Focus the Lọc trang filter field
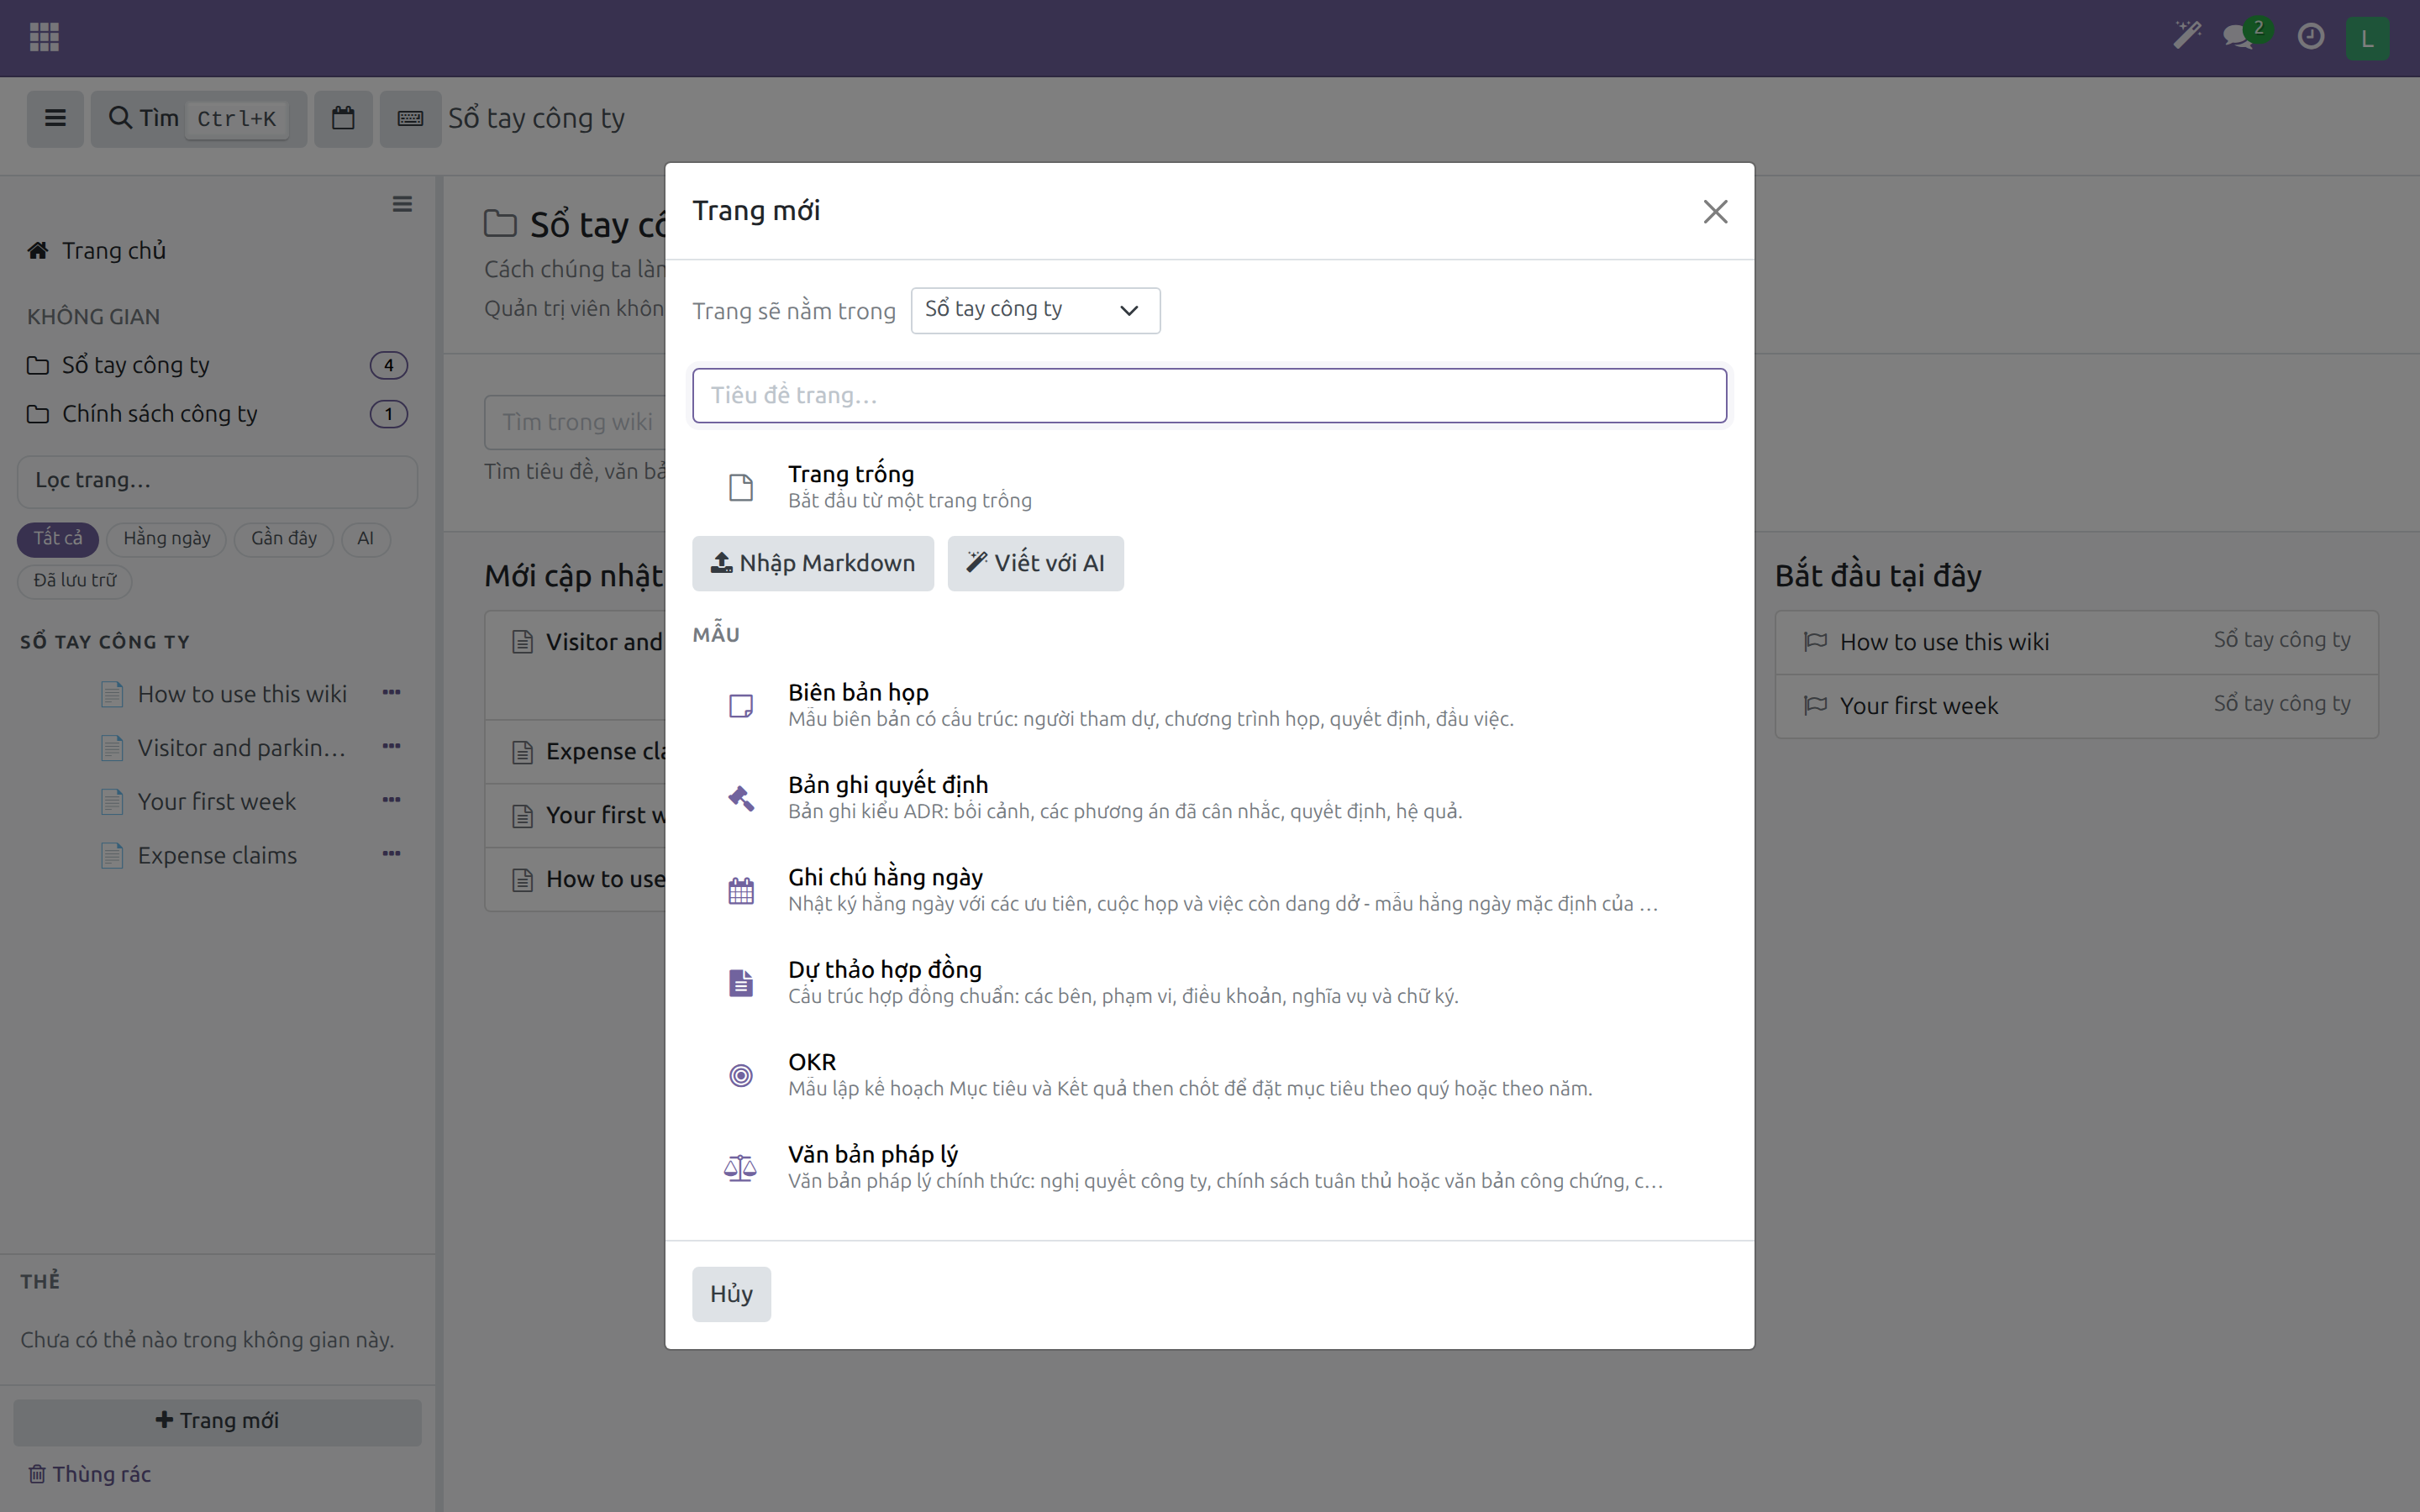The height and width of the screenshot is (1512, 2420). point(217,481)
